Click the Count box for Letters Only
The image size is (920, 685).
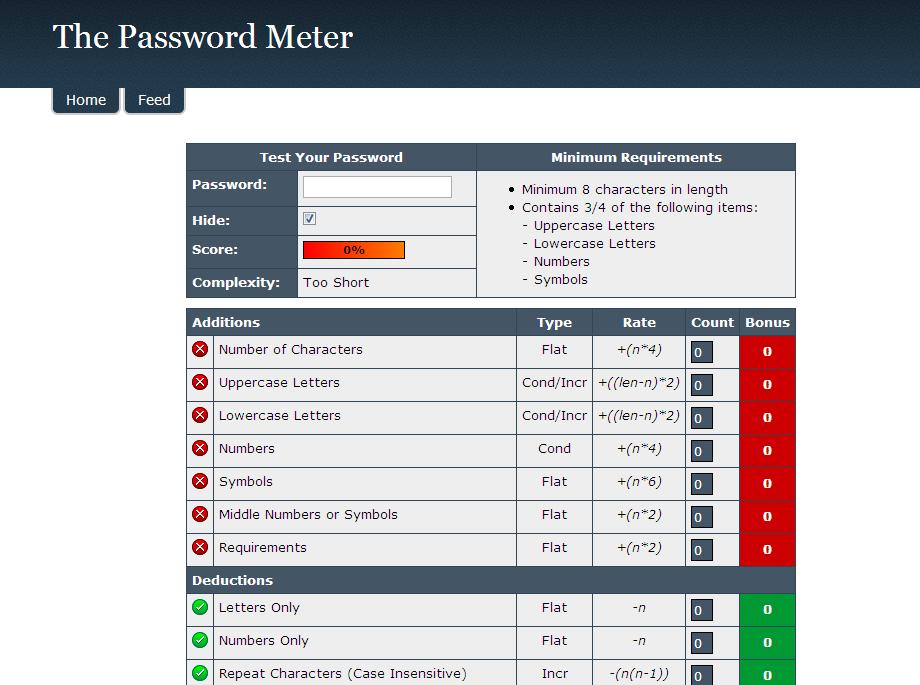tap(702, 610)
